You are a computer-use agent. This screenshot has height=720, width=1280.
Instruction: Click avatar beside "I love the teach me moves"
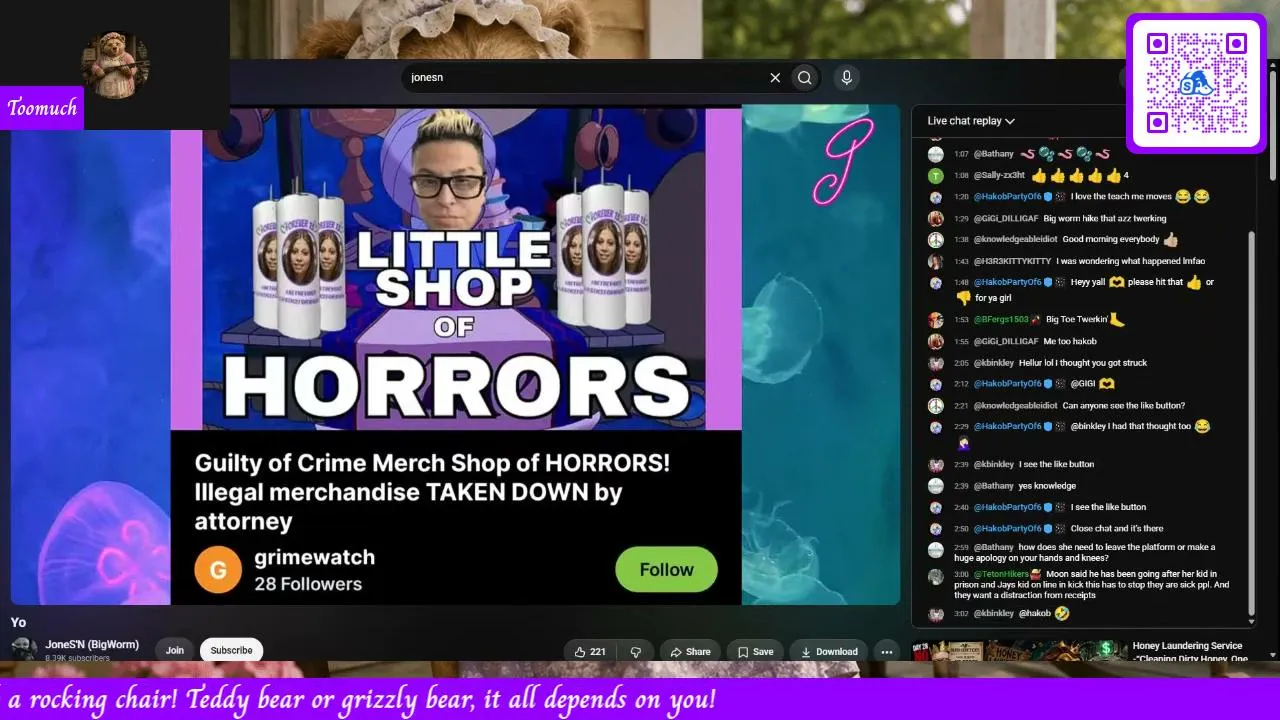[x=935, y=197]
